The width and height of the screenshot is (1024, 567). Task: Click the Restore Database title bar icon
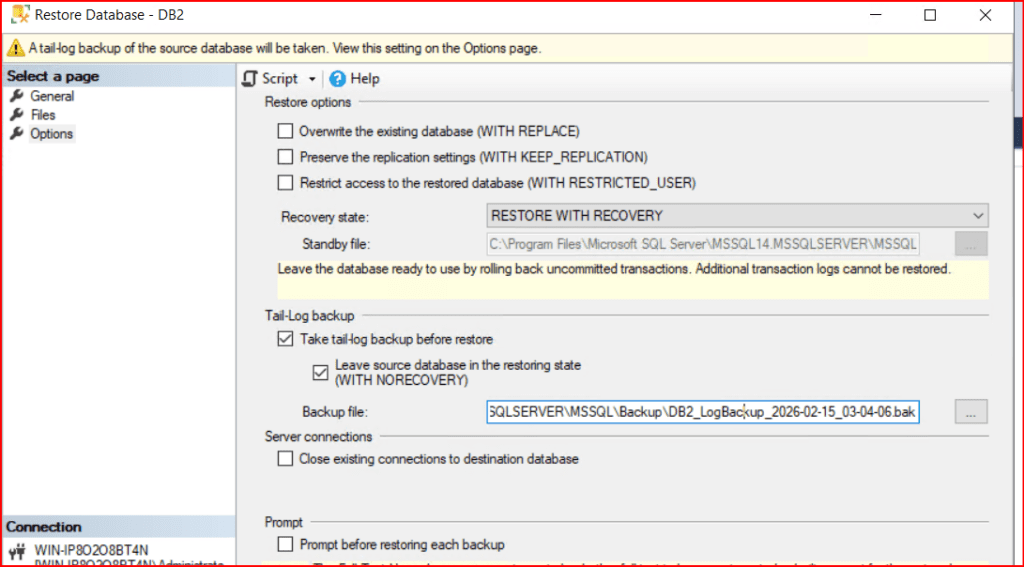(x=17, y=16)
